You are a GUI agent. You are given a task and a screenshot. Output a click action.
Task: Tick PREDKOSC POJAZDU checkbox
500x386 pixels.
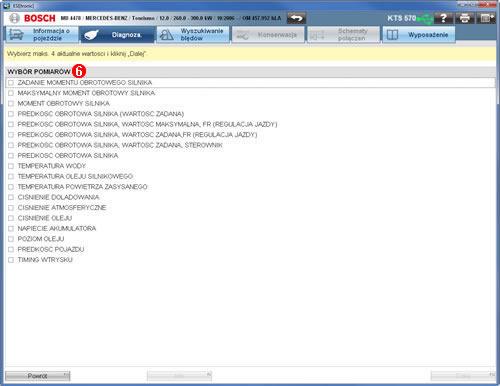click(11, 249)
